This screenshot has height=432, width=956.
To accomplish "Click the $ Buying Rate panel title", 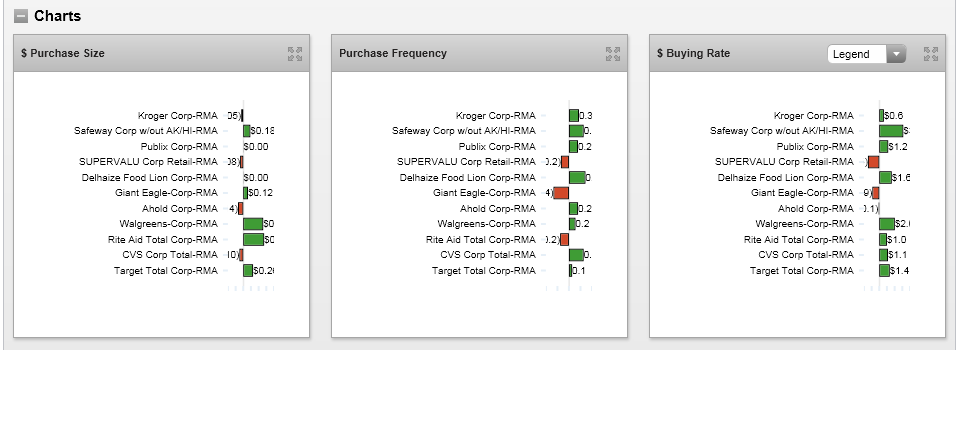I will (x=693, y=53).
